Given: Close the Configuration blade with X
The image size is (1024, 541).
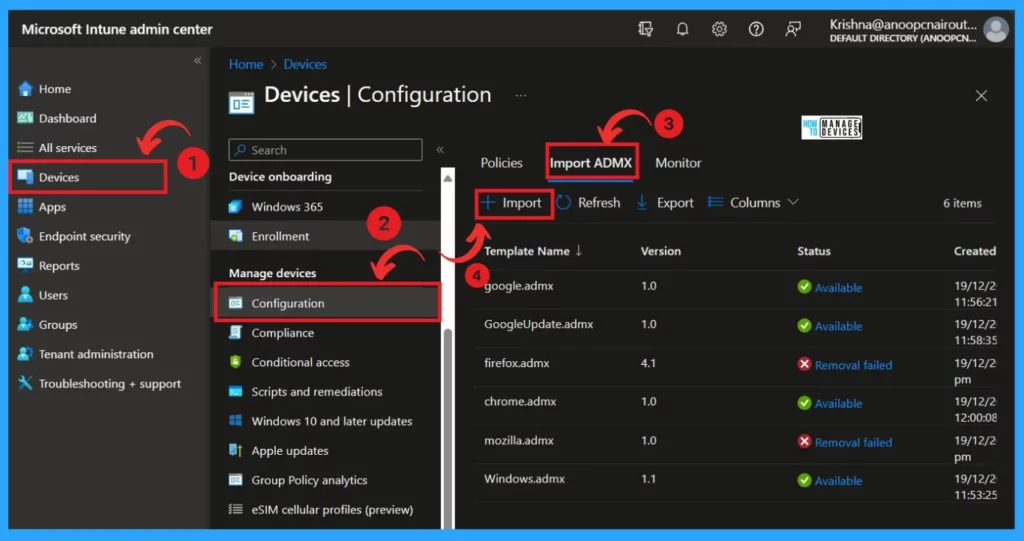Looking at the screenshot, I should [x=981, y=95].
